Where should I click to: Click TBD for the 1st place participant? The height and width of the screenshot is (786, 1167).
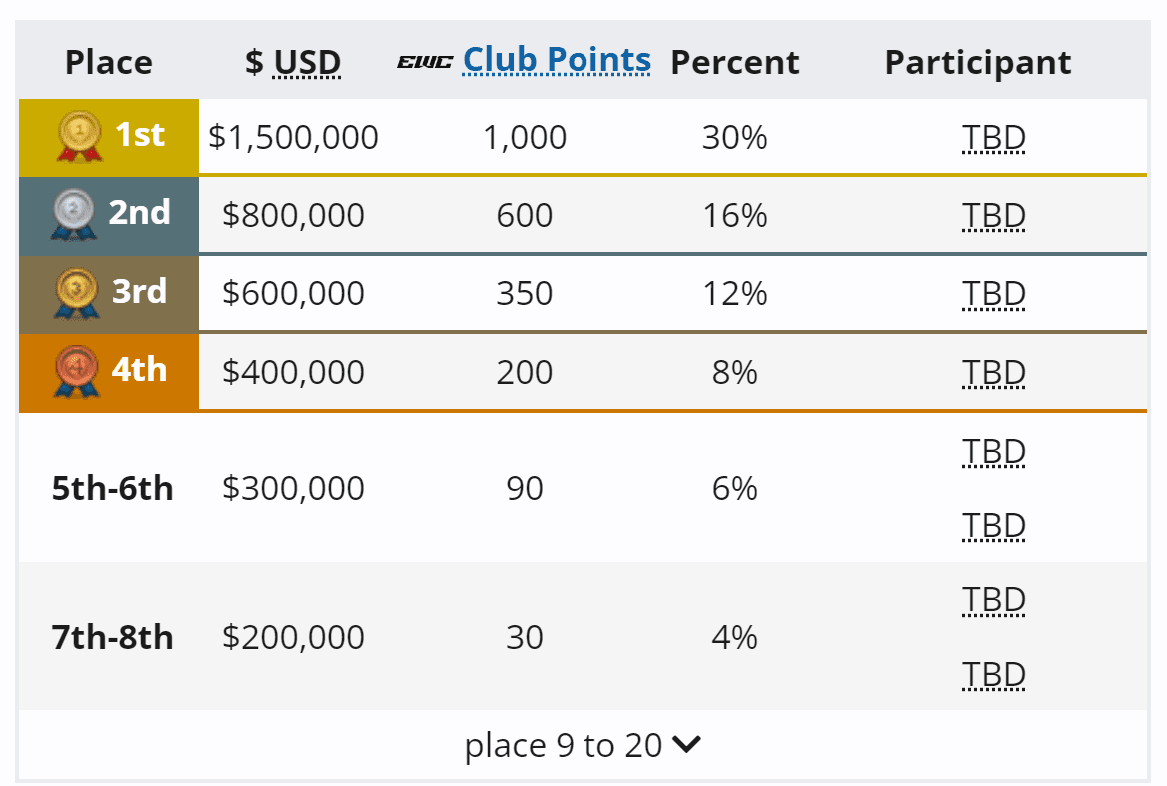click(994, 137)
